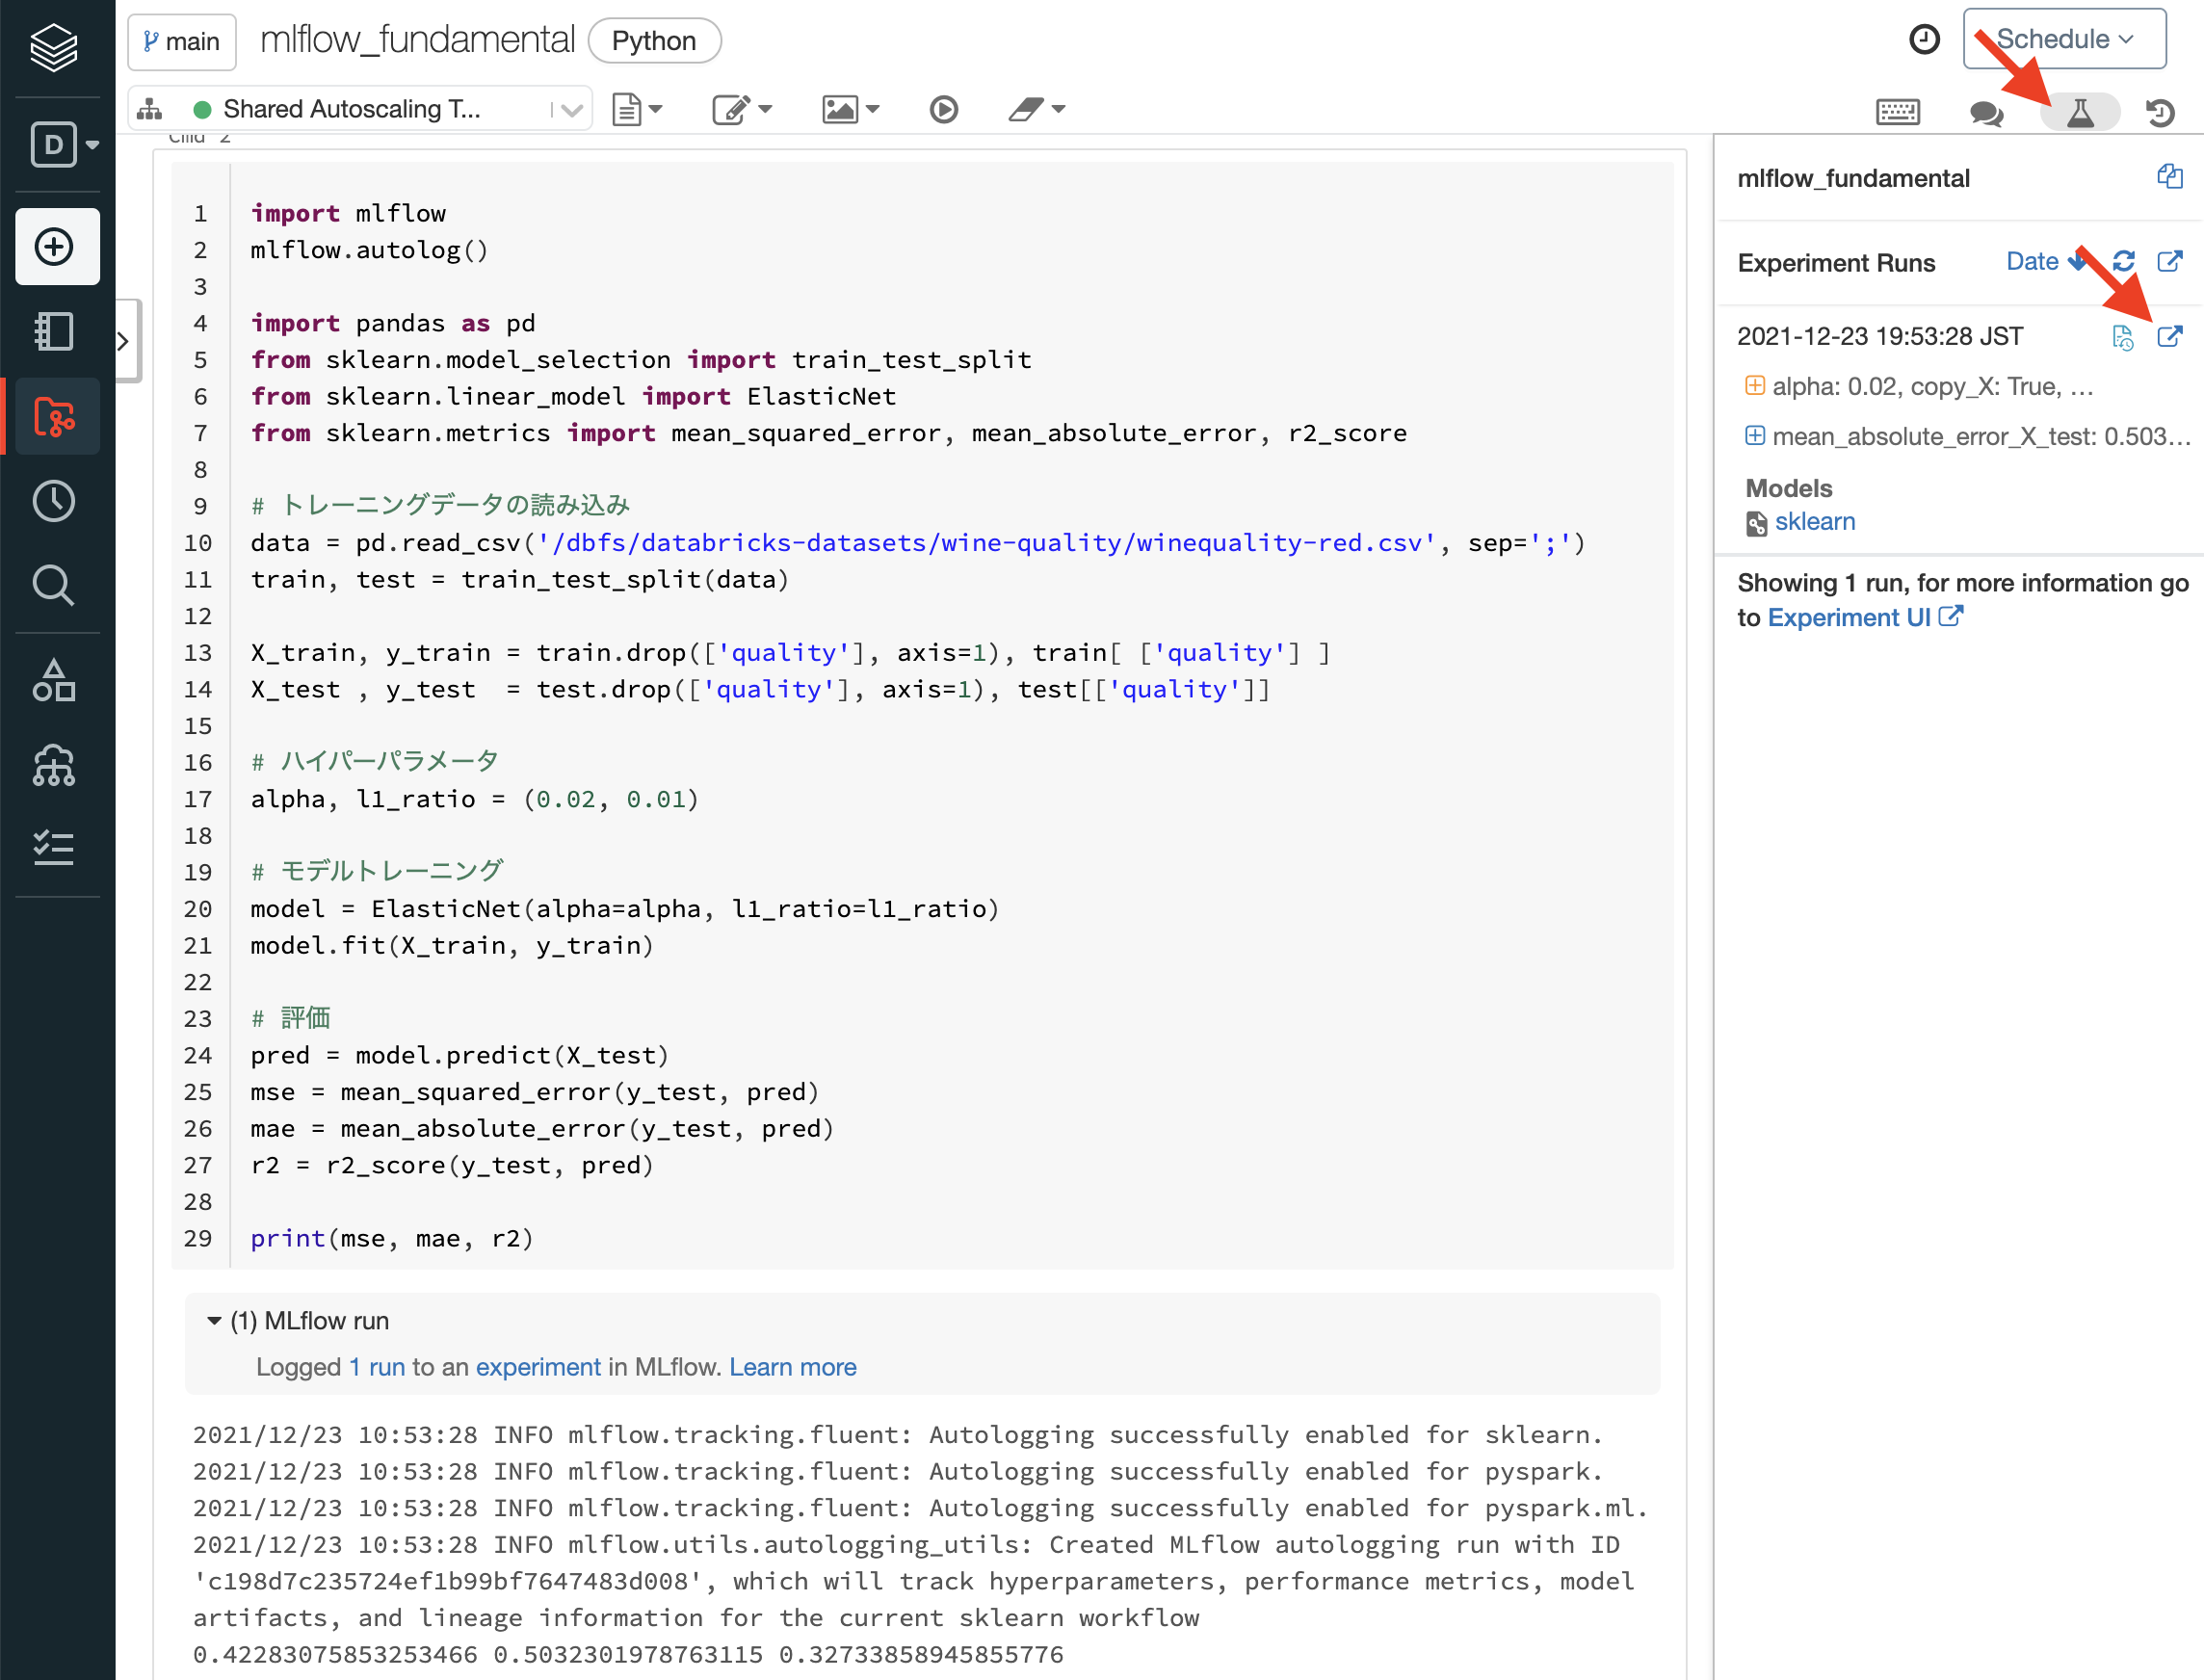The image size is (2204, 1680).
Task: Click the output metrics line 0.42283075853253466
Action: tap(628, 1655)
